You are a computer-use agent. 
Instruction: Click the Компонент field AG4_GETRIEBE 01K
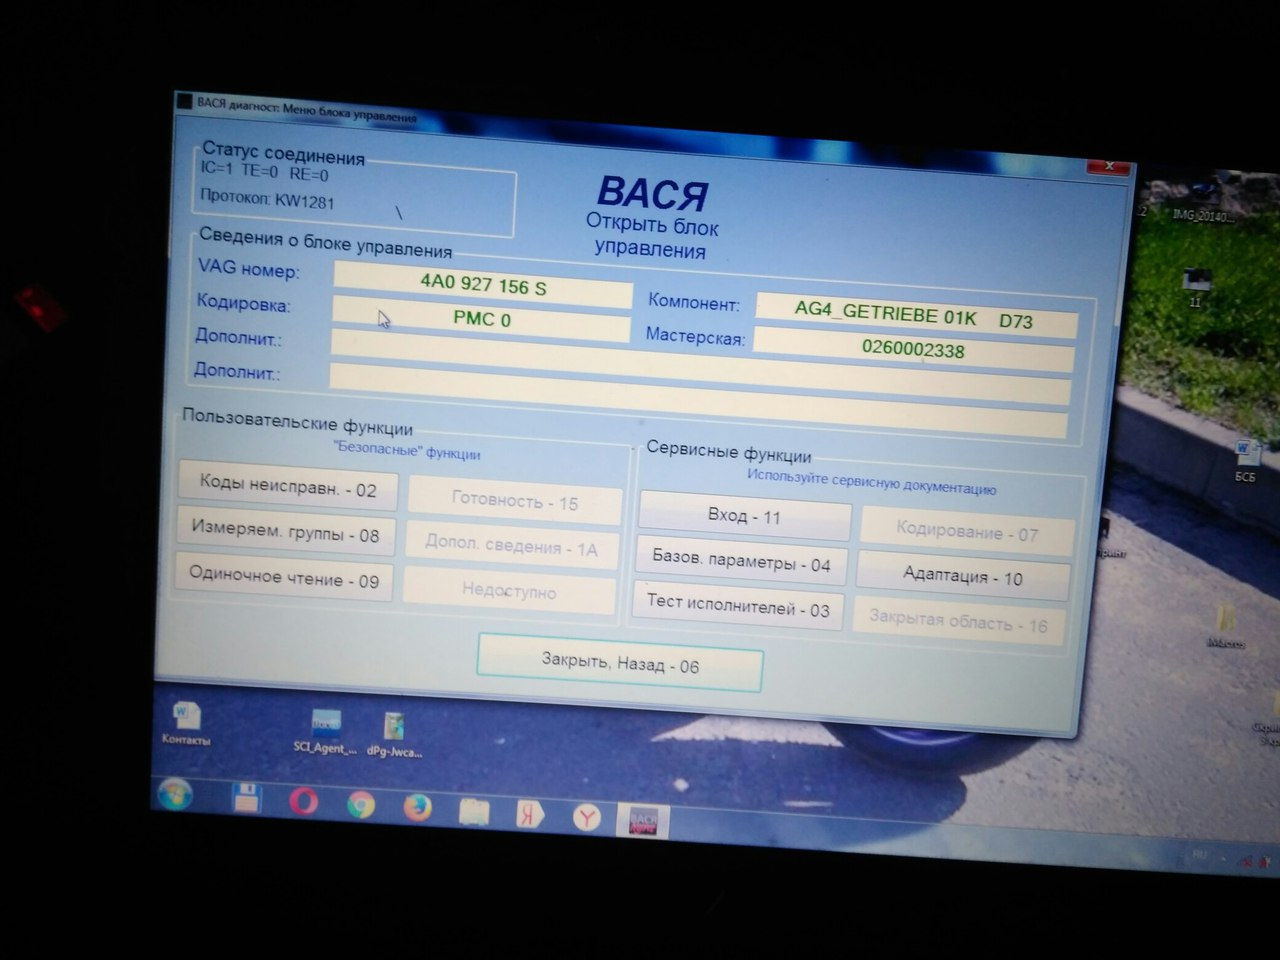tap(917, 316)
